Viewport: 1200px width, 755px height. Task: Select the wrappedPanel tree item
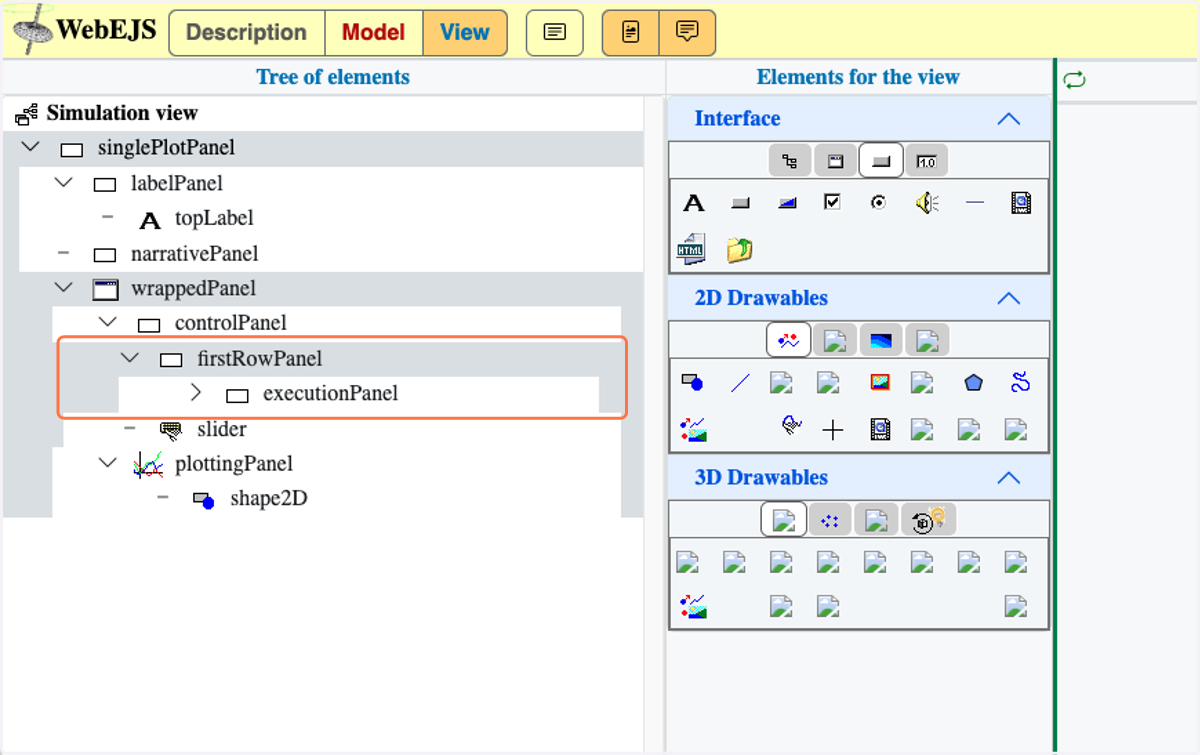click(194, 288)
